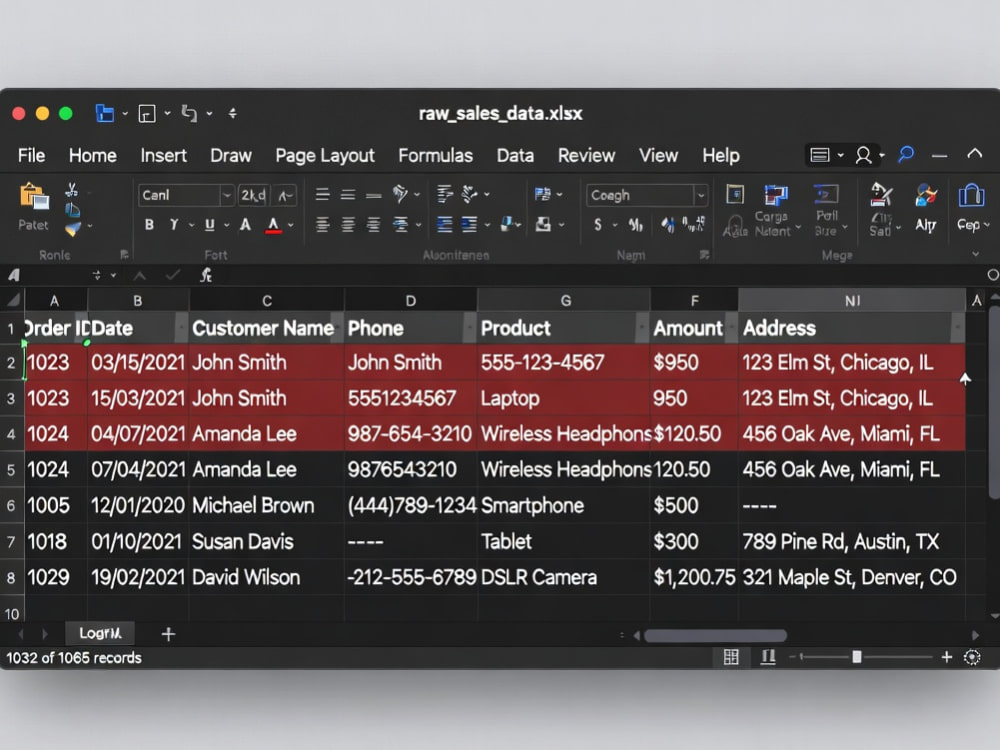Switch to the Page Layout tab
This screenshot has width=1000, height=750.
coord(325,156)
